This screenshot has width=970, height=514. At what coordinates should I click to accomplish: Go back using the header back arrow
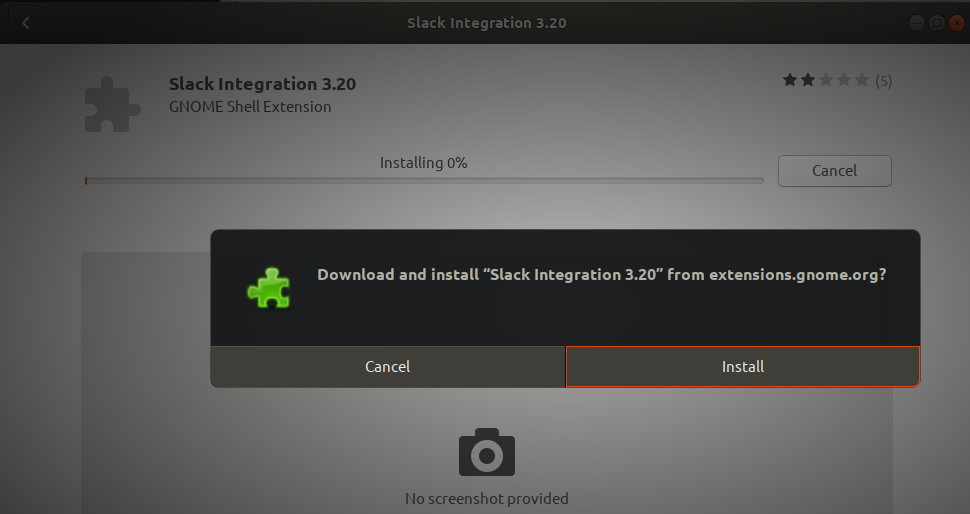point(25,24)
